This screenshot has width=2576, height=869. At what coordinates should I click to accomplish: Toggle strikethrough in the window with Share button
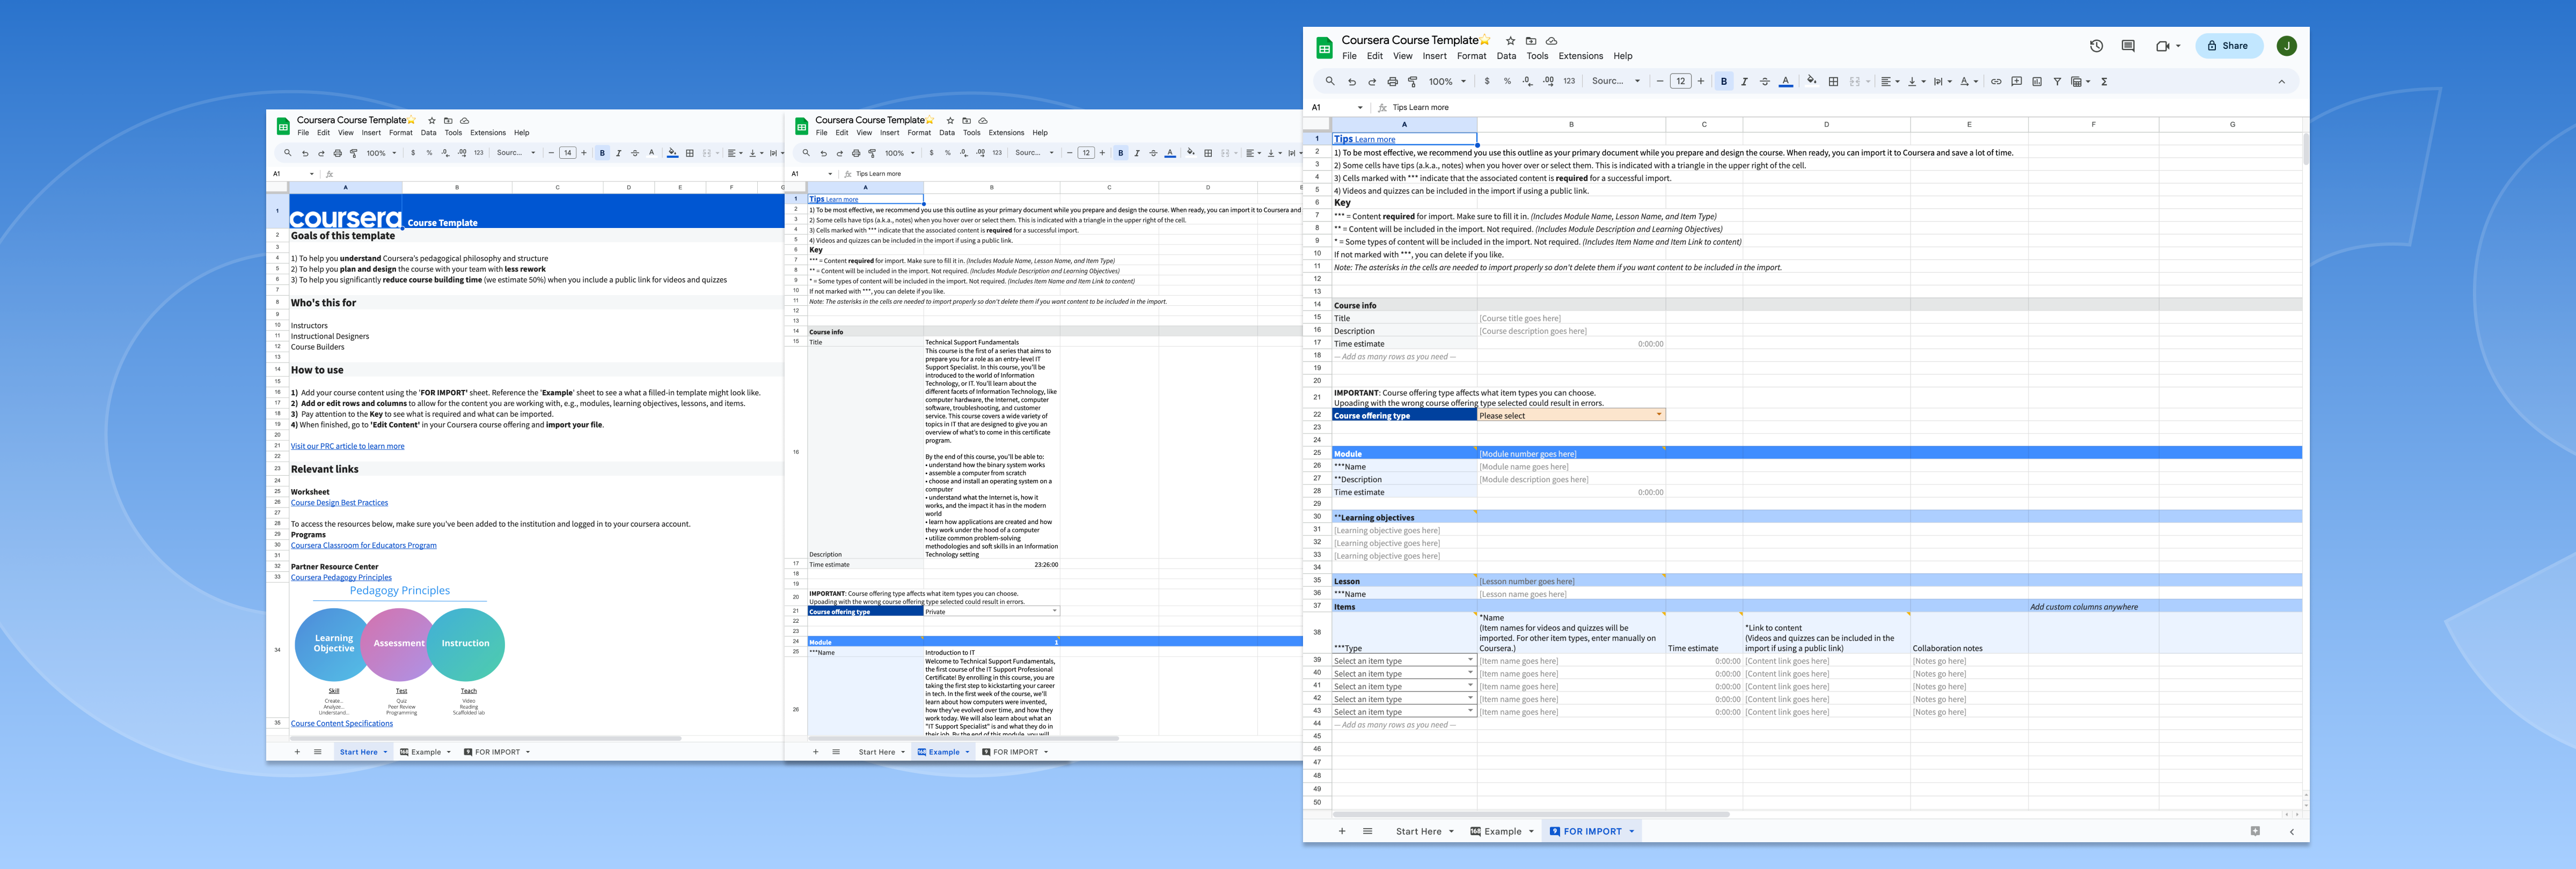1764,82
